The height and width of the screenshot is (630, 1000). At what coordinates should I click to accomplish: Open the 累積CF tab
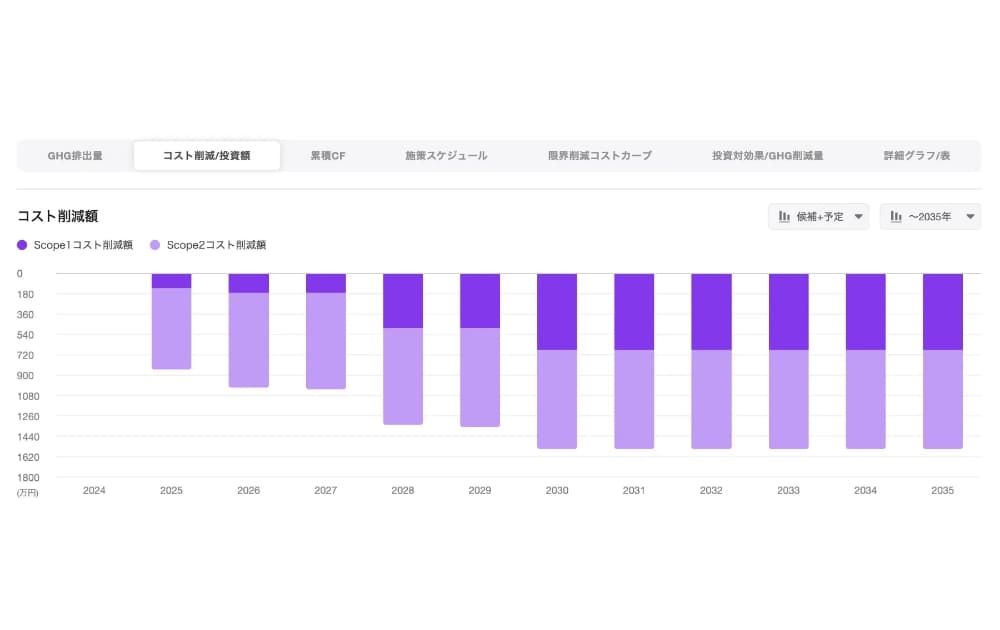(x=328, y=156)
